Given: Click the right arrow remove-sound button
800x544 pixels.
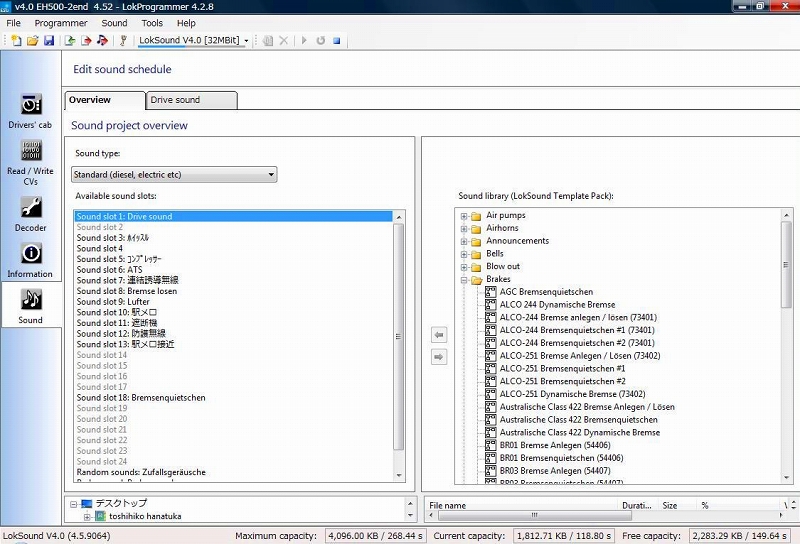Looking at the screenshot, I should click(x=439, y=356).
